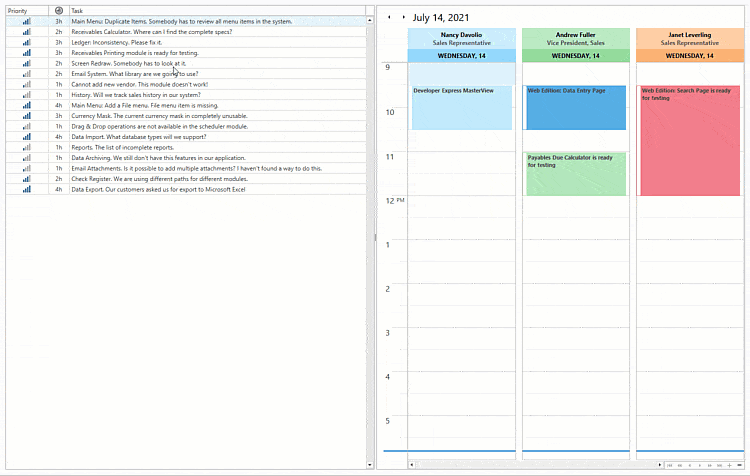The height and width of the screenshot is (476, 750).
Task: Click priority icon of Data Archiving row
Action: point(27,158)
